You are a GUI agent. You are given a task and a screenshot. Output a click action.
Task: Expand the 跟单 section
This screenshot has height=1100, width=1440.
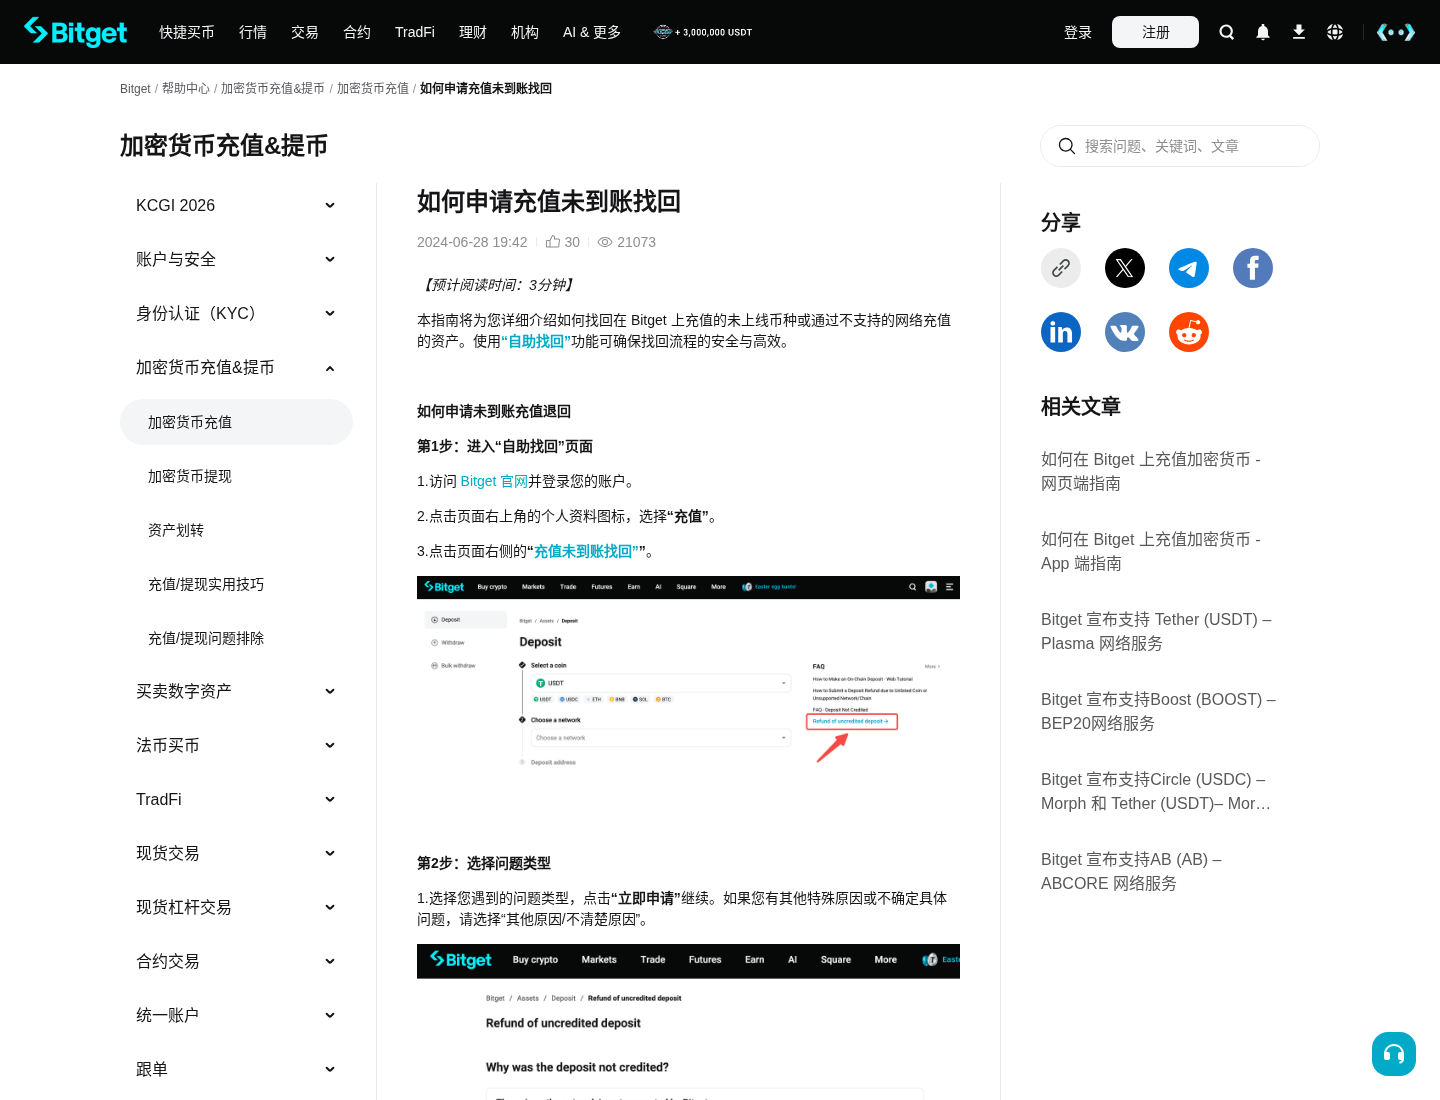click(x=236, y=1069)
